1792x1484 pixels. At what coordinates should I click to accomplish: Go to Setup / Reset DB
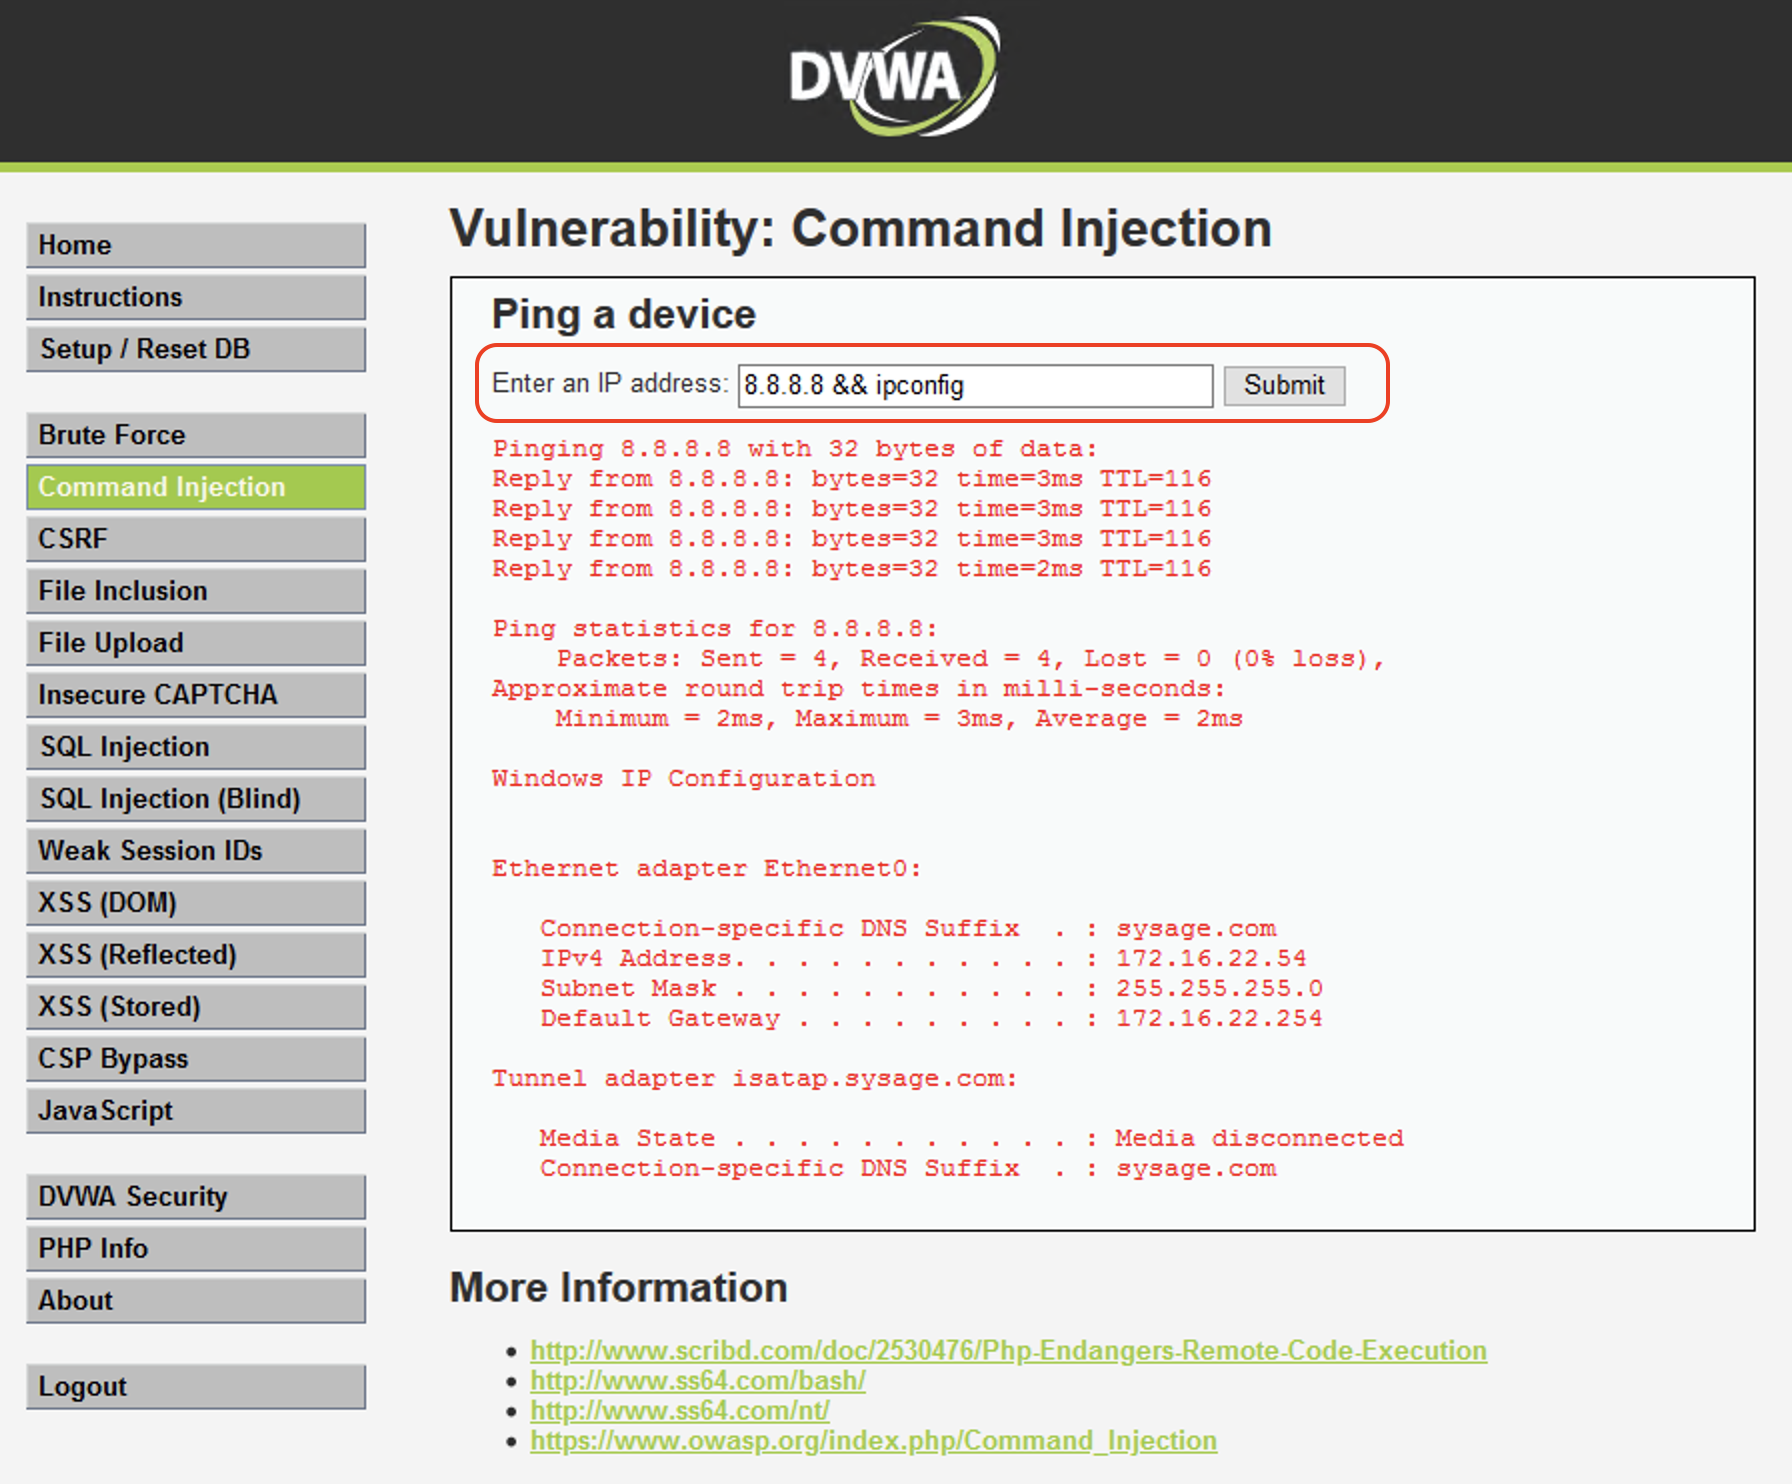click(x=196, y=349)
